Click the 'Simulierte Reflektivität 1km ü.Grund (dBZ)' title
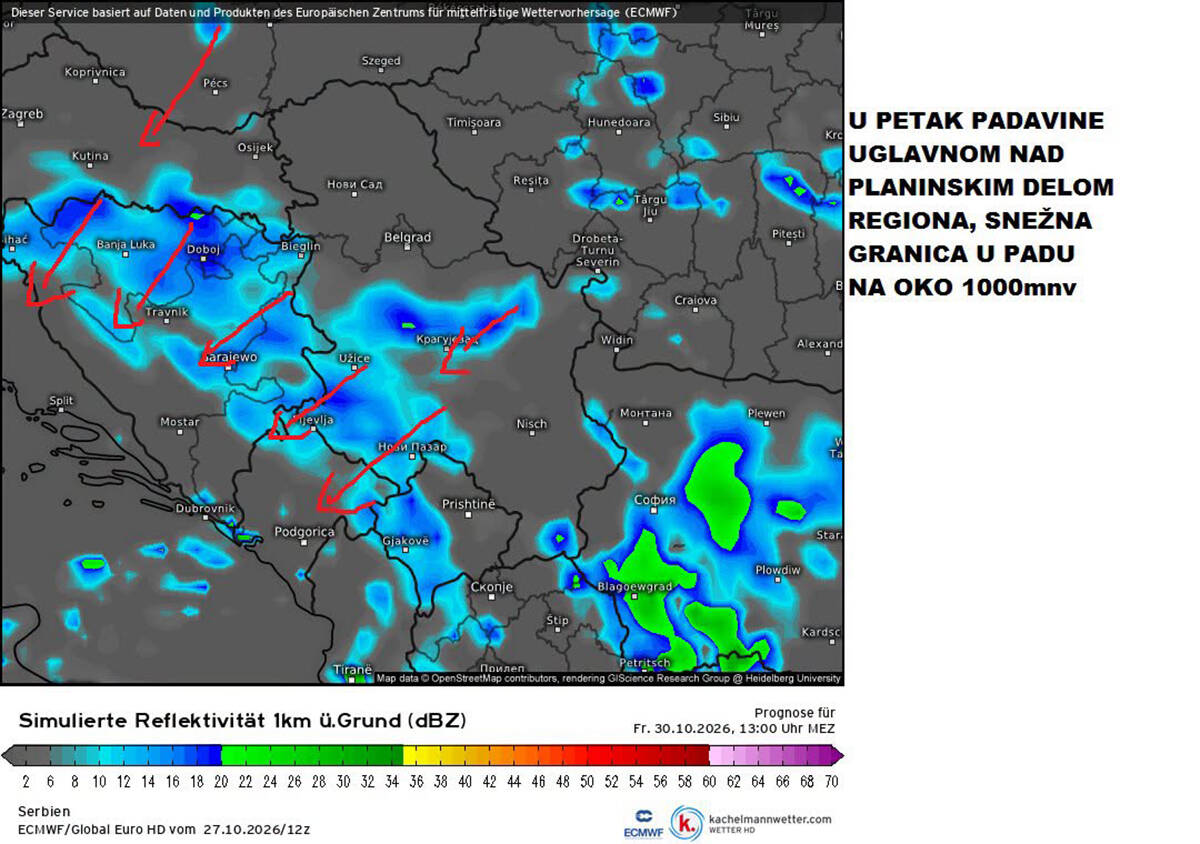Image resolution: width=1200 pixels, height=844 pixels. coord(242,721)
